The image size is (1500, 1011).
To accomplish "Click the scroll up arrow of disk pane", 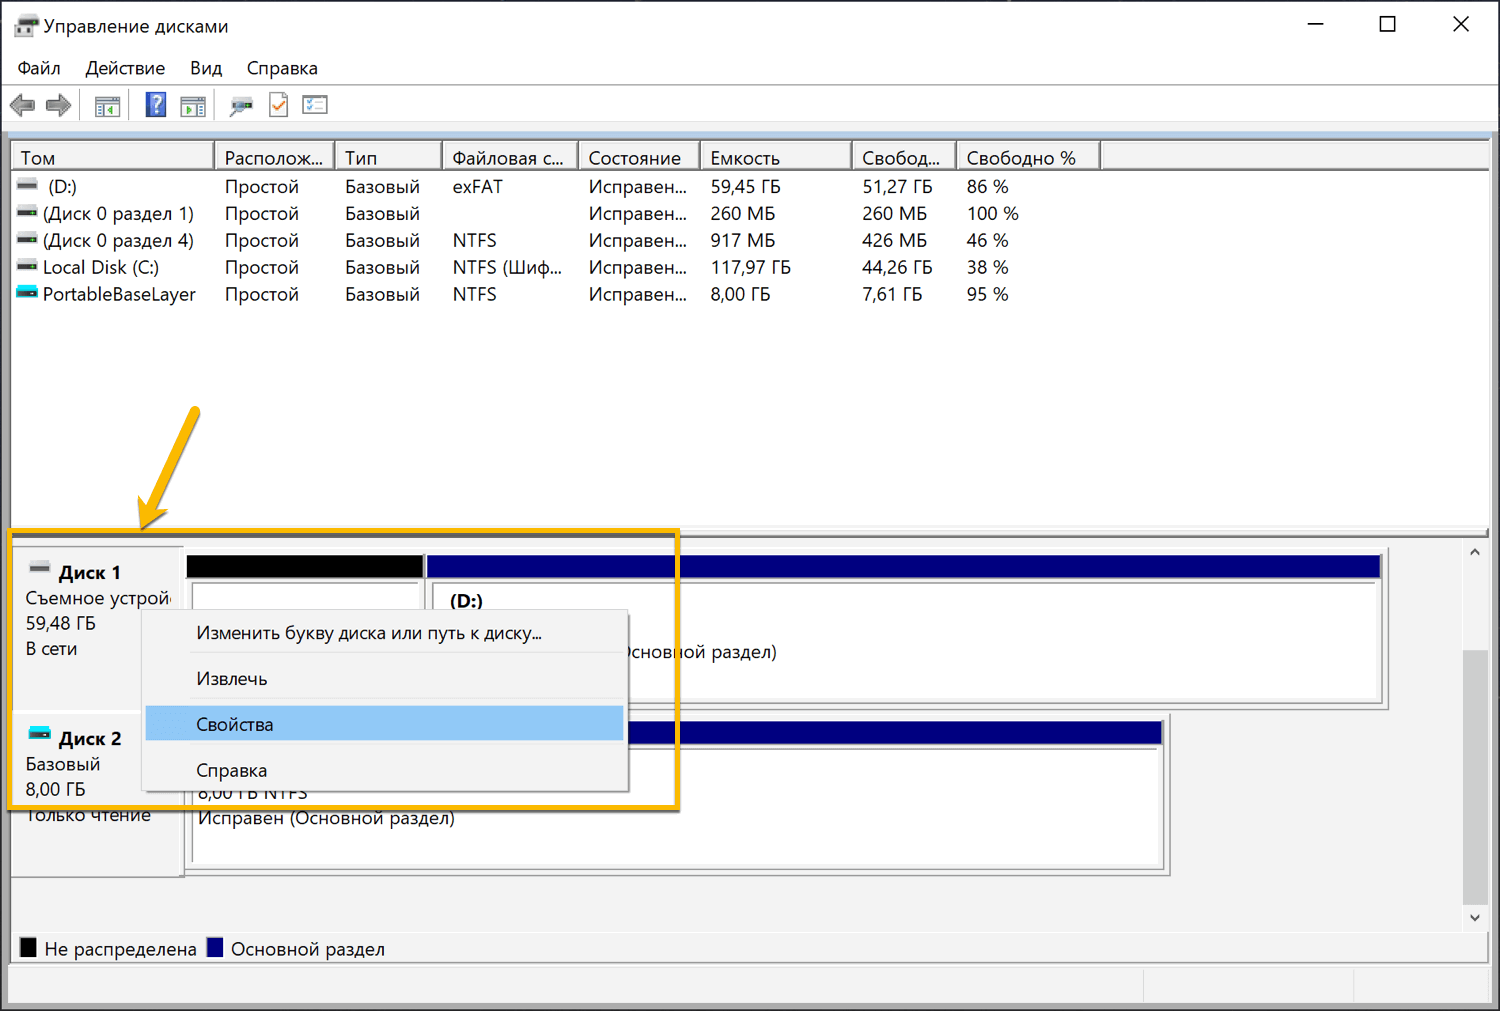I will [1475, 552].
